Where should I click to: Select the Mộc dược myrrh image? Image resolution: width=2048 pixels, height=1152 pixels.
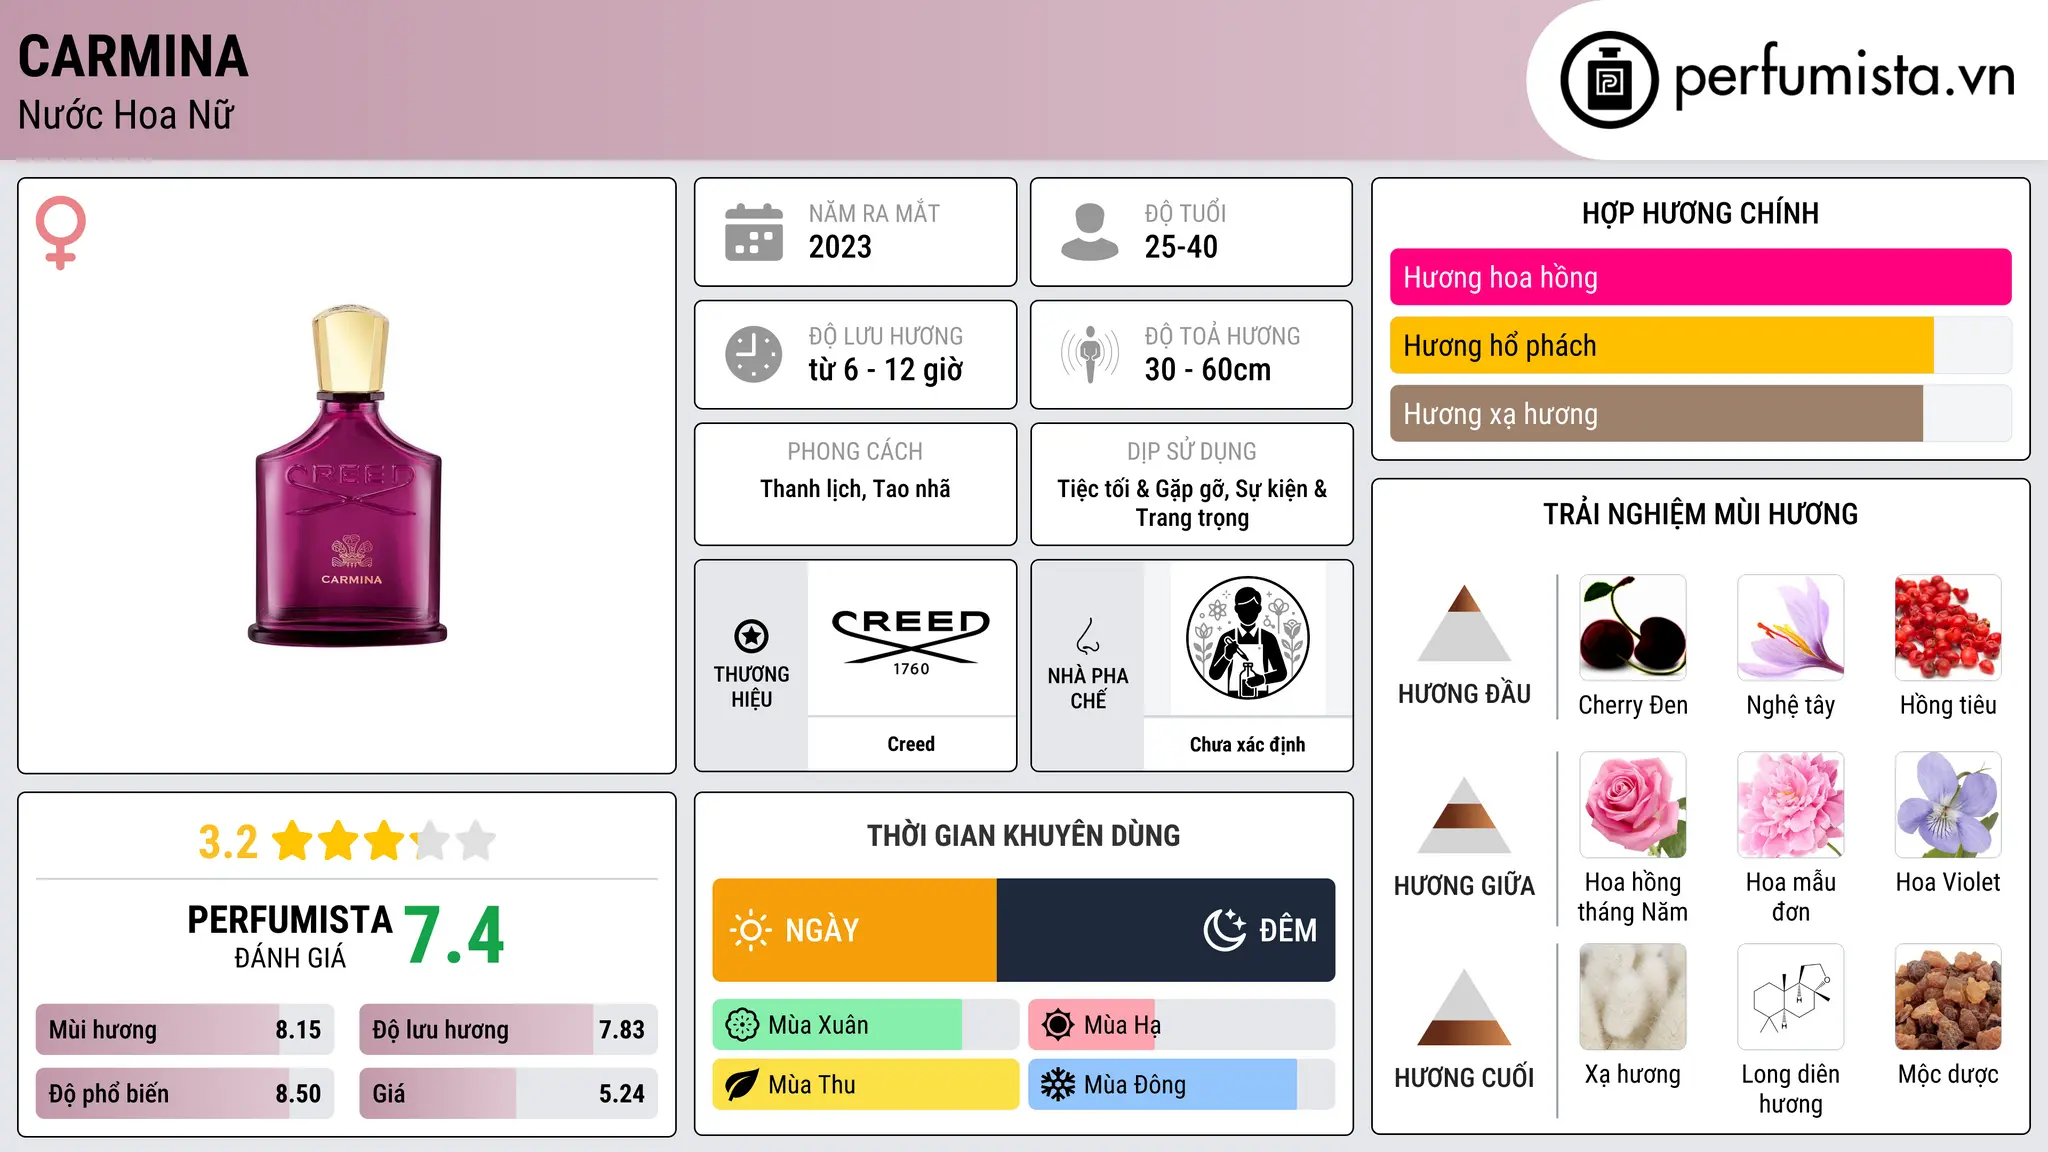coord(1948,997)
